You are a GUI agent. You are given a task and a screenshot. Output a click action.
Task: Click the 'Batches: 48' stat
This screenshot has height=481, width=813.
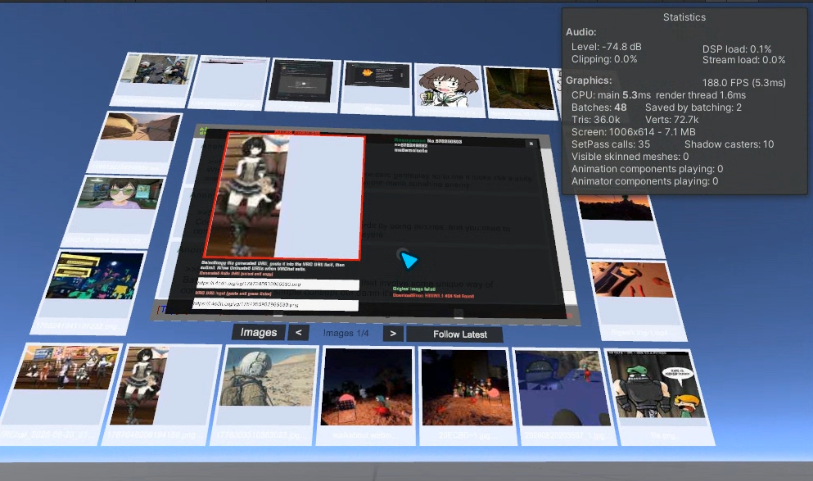[599, 107]
